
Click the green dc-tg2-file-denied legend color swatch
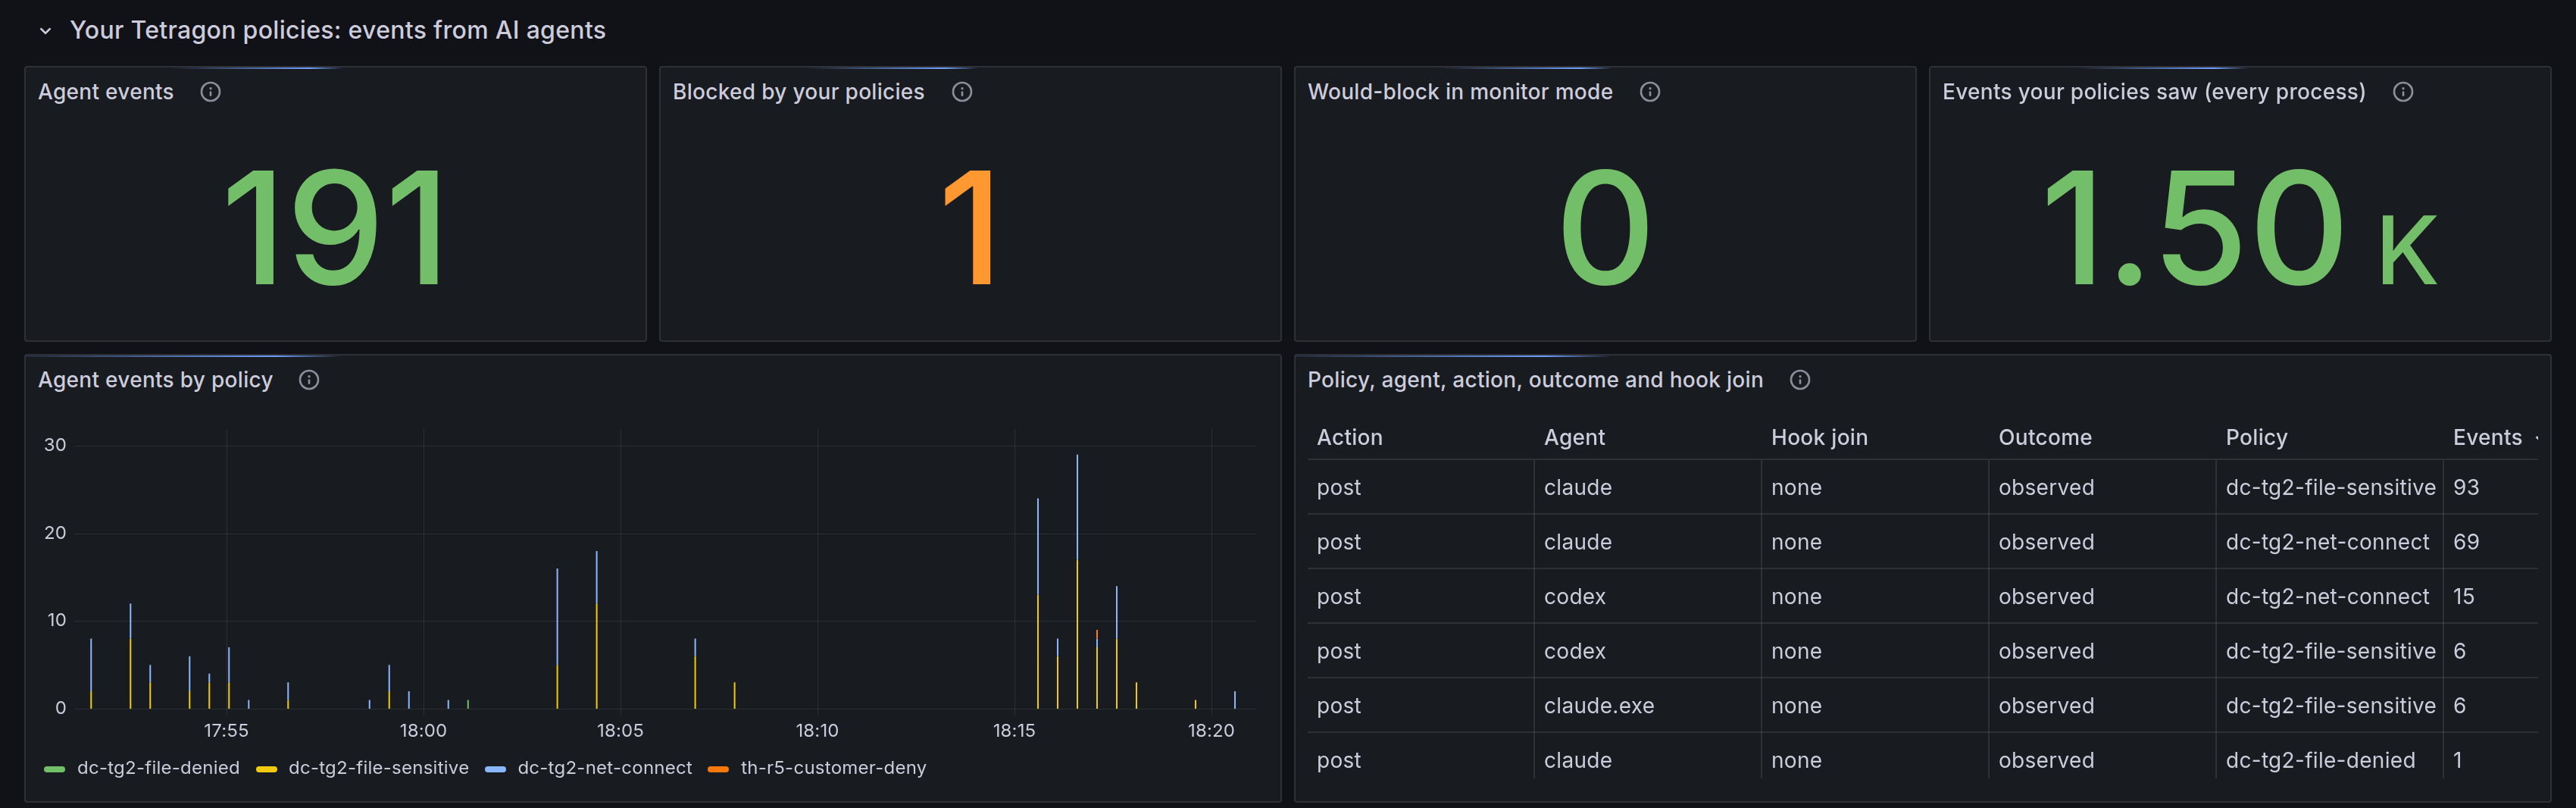[x=55, y=769]
